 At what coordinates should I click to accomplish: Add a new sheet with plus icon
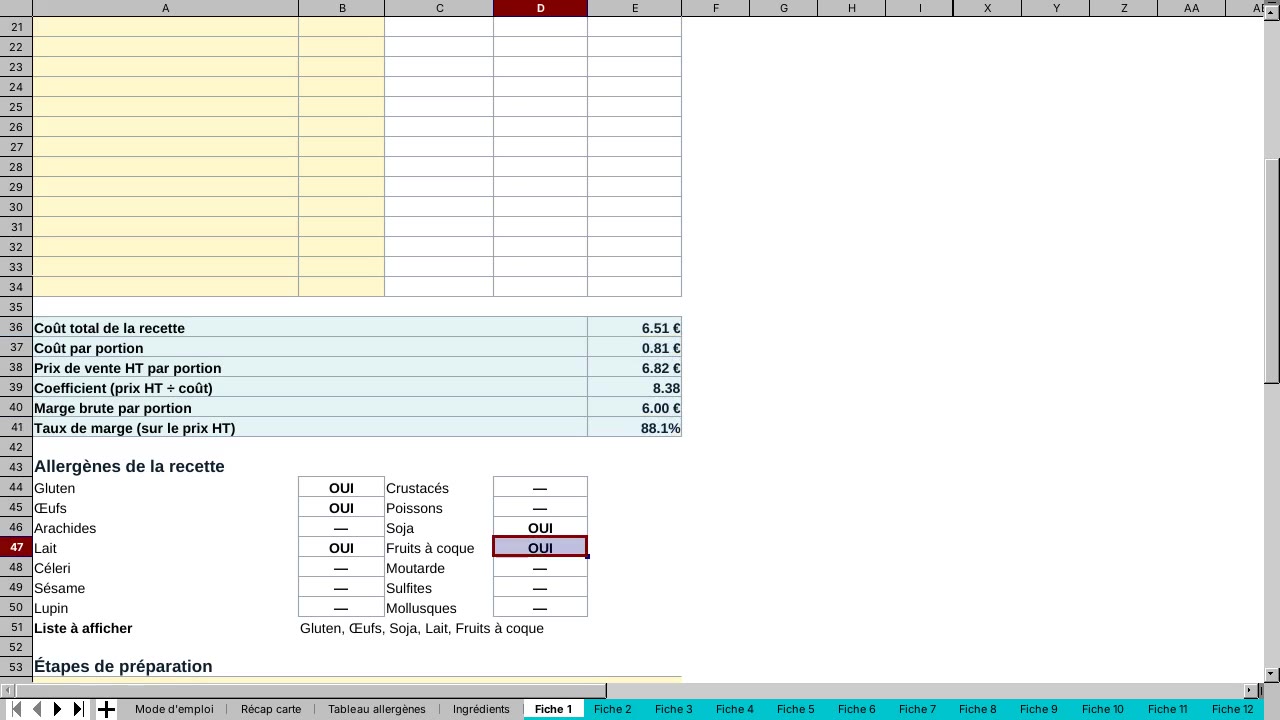point(106,709)
